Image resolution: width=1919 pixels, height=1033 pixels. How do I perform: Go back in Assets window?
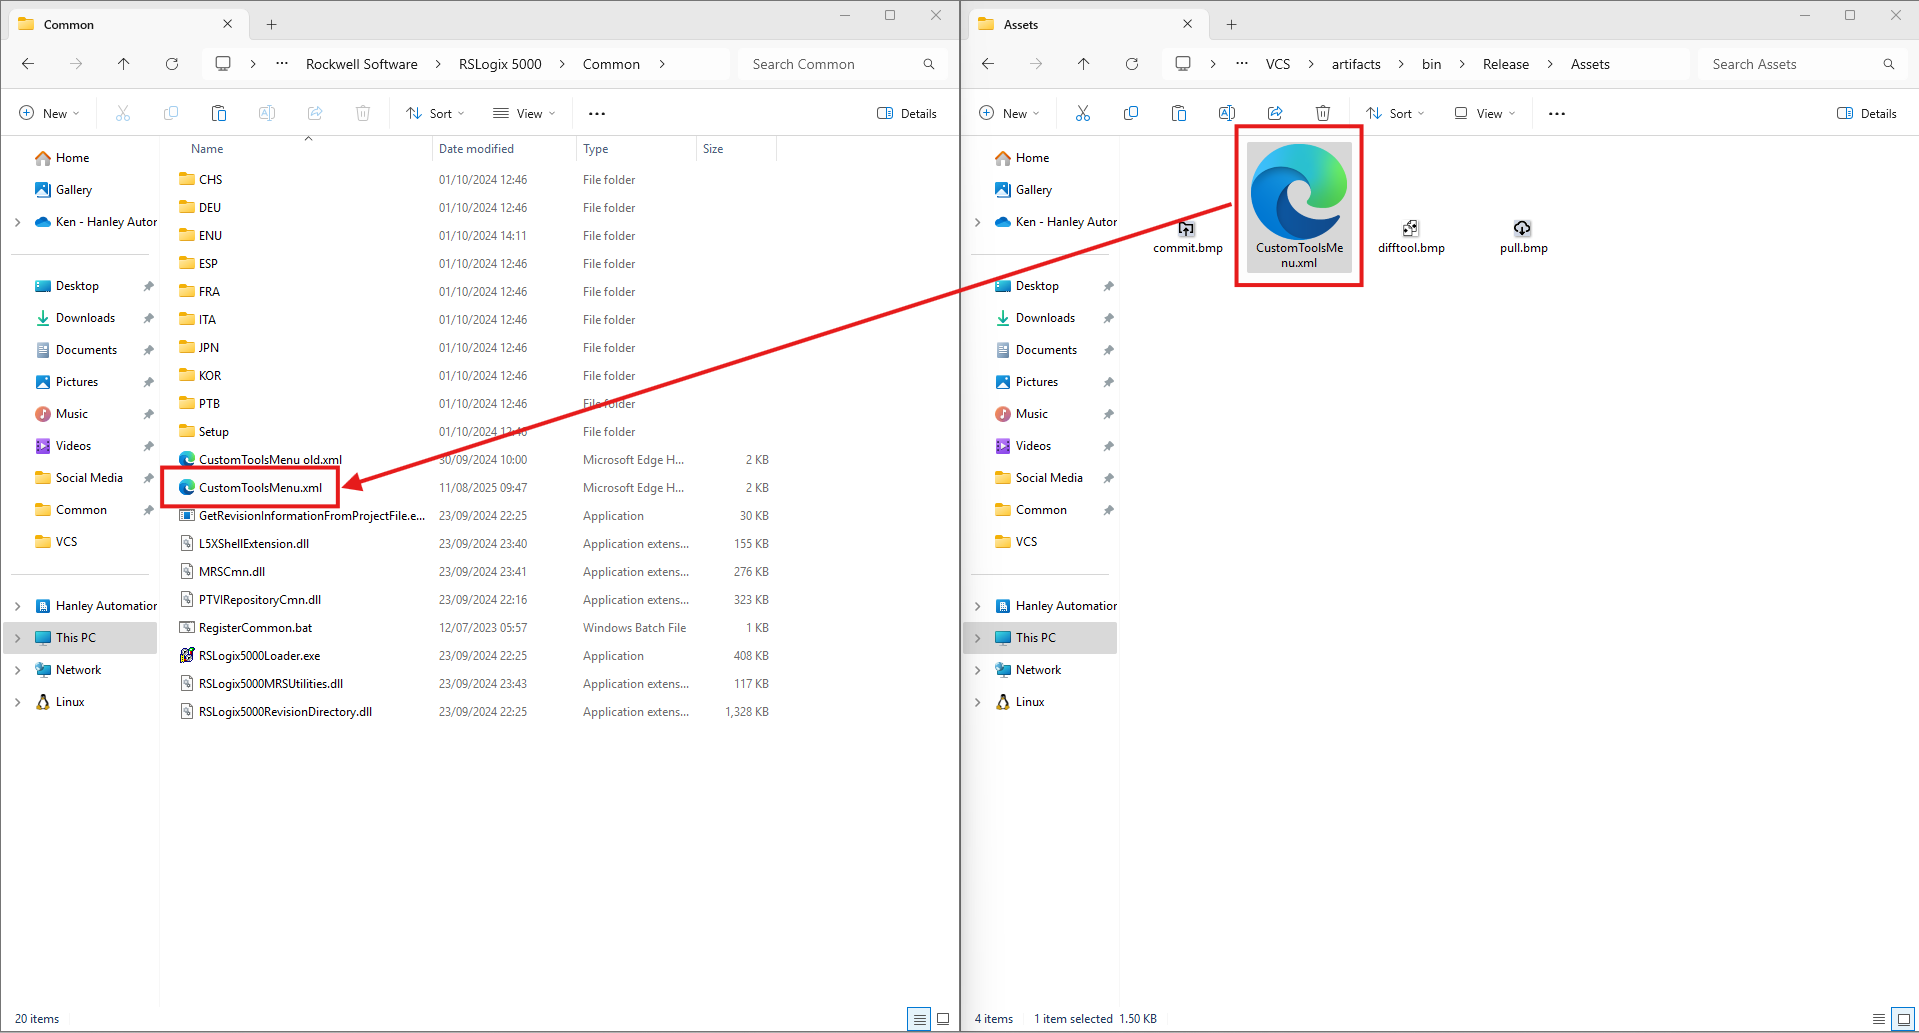(x=988, y=64)
